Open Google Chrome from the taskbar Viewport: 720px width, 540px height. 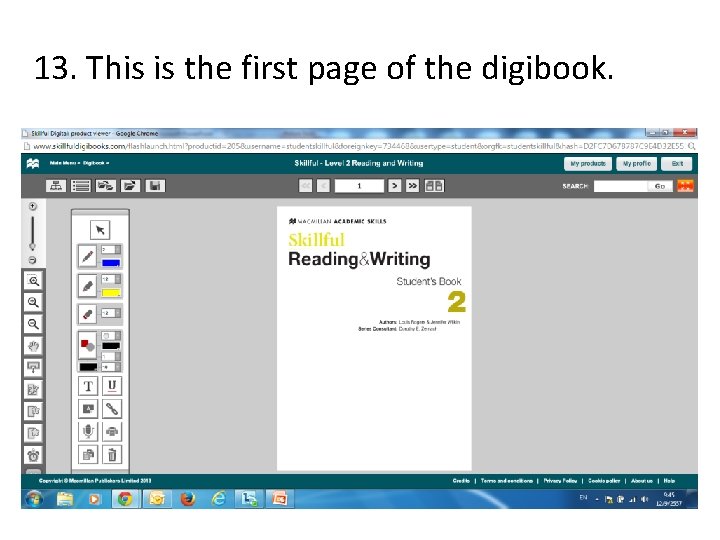point(125,499)
